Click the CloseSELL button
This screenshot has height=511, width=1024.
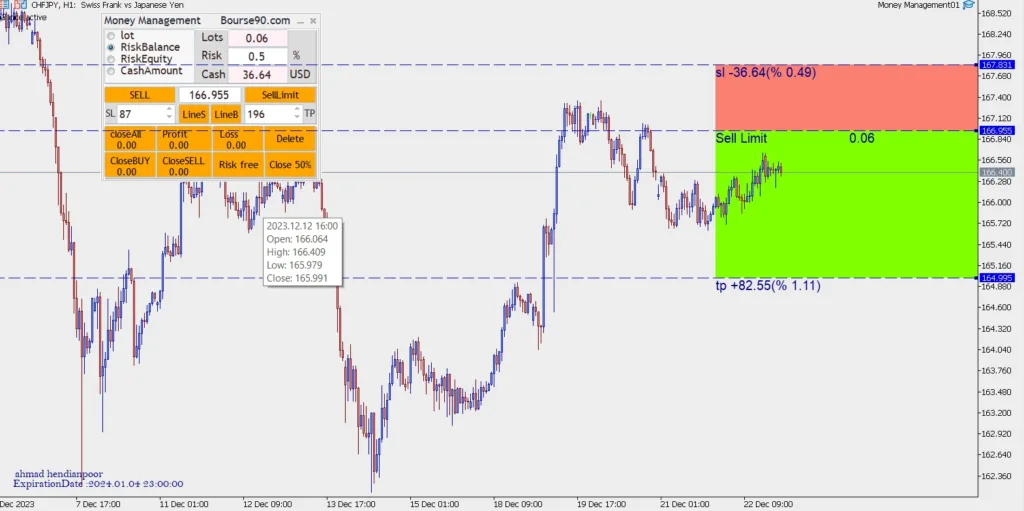(184, 165)
